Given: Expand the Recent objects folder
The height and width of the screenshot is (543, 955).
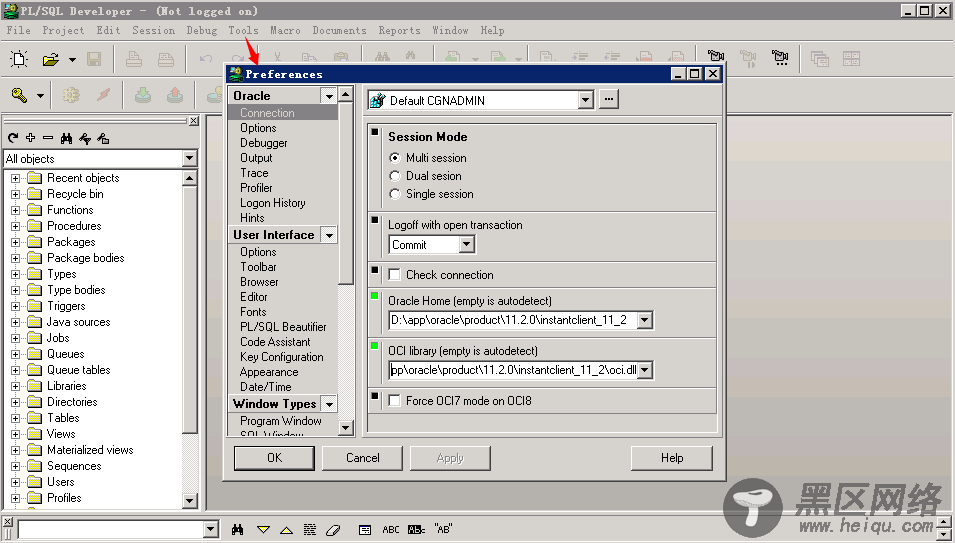Looking at the screenshot, I should coord(16,178).
